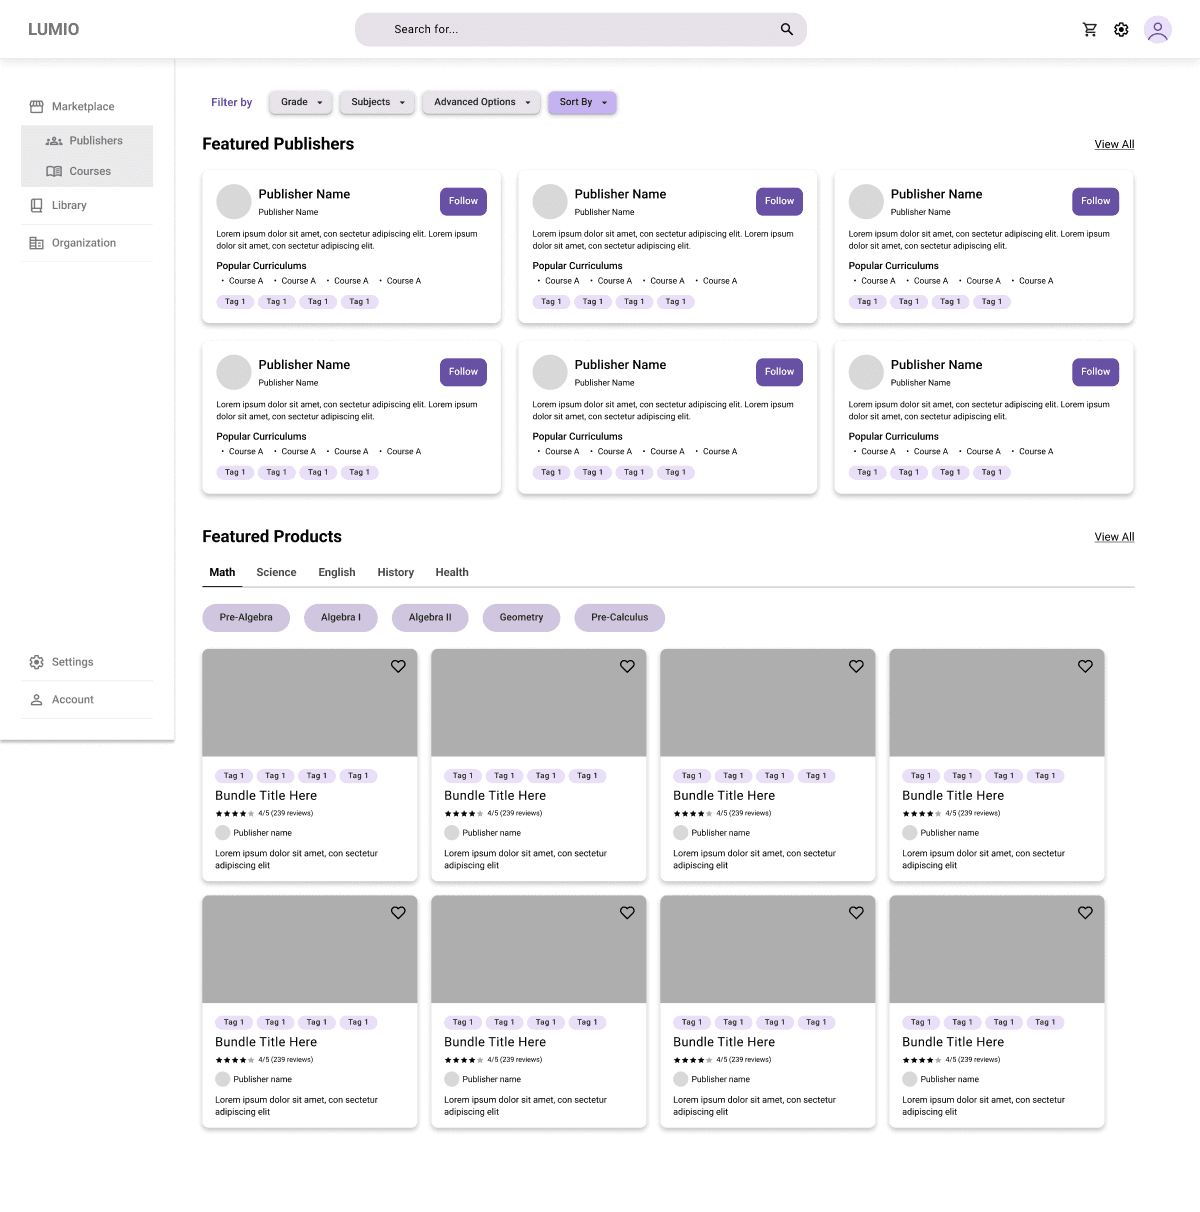Click the Marketplace storefront icon
The image size is (1200, 1212).
pos(36,107)
